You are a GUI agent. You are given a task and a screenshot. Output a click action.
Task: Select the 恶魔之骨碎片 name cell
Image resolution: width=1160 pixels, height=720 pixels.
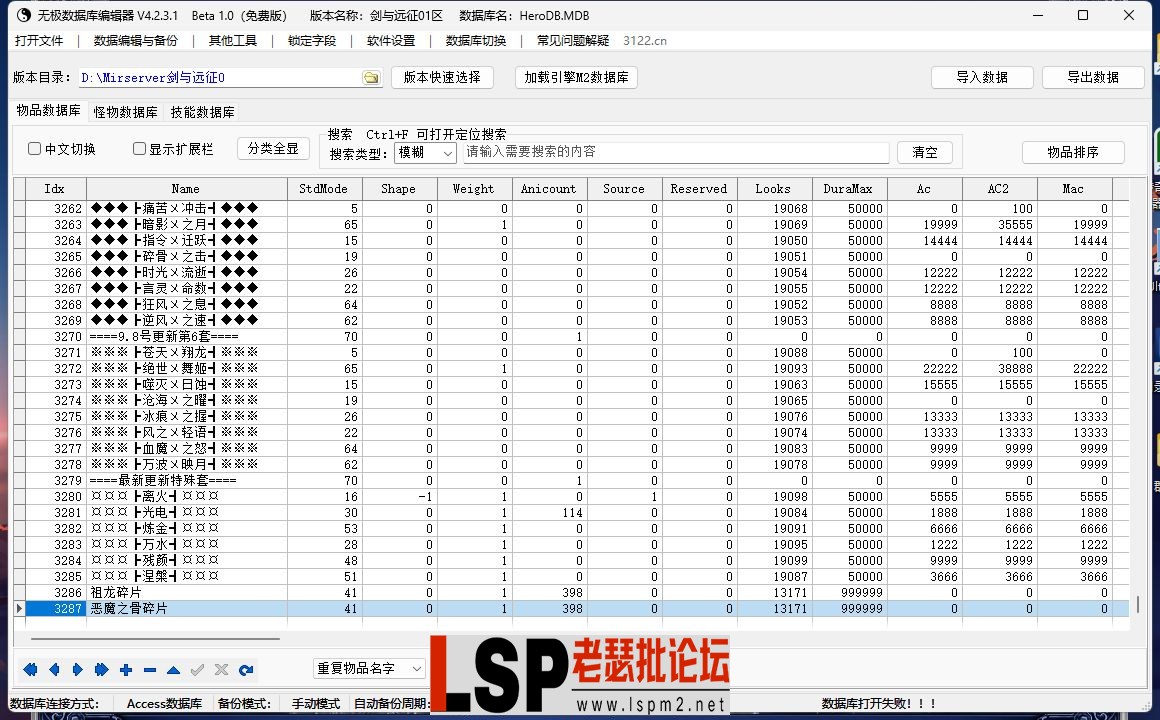[x=186, y=608]
